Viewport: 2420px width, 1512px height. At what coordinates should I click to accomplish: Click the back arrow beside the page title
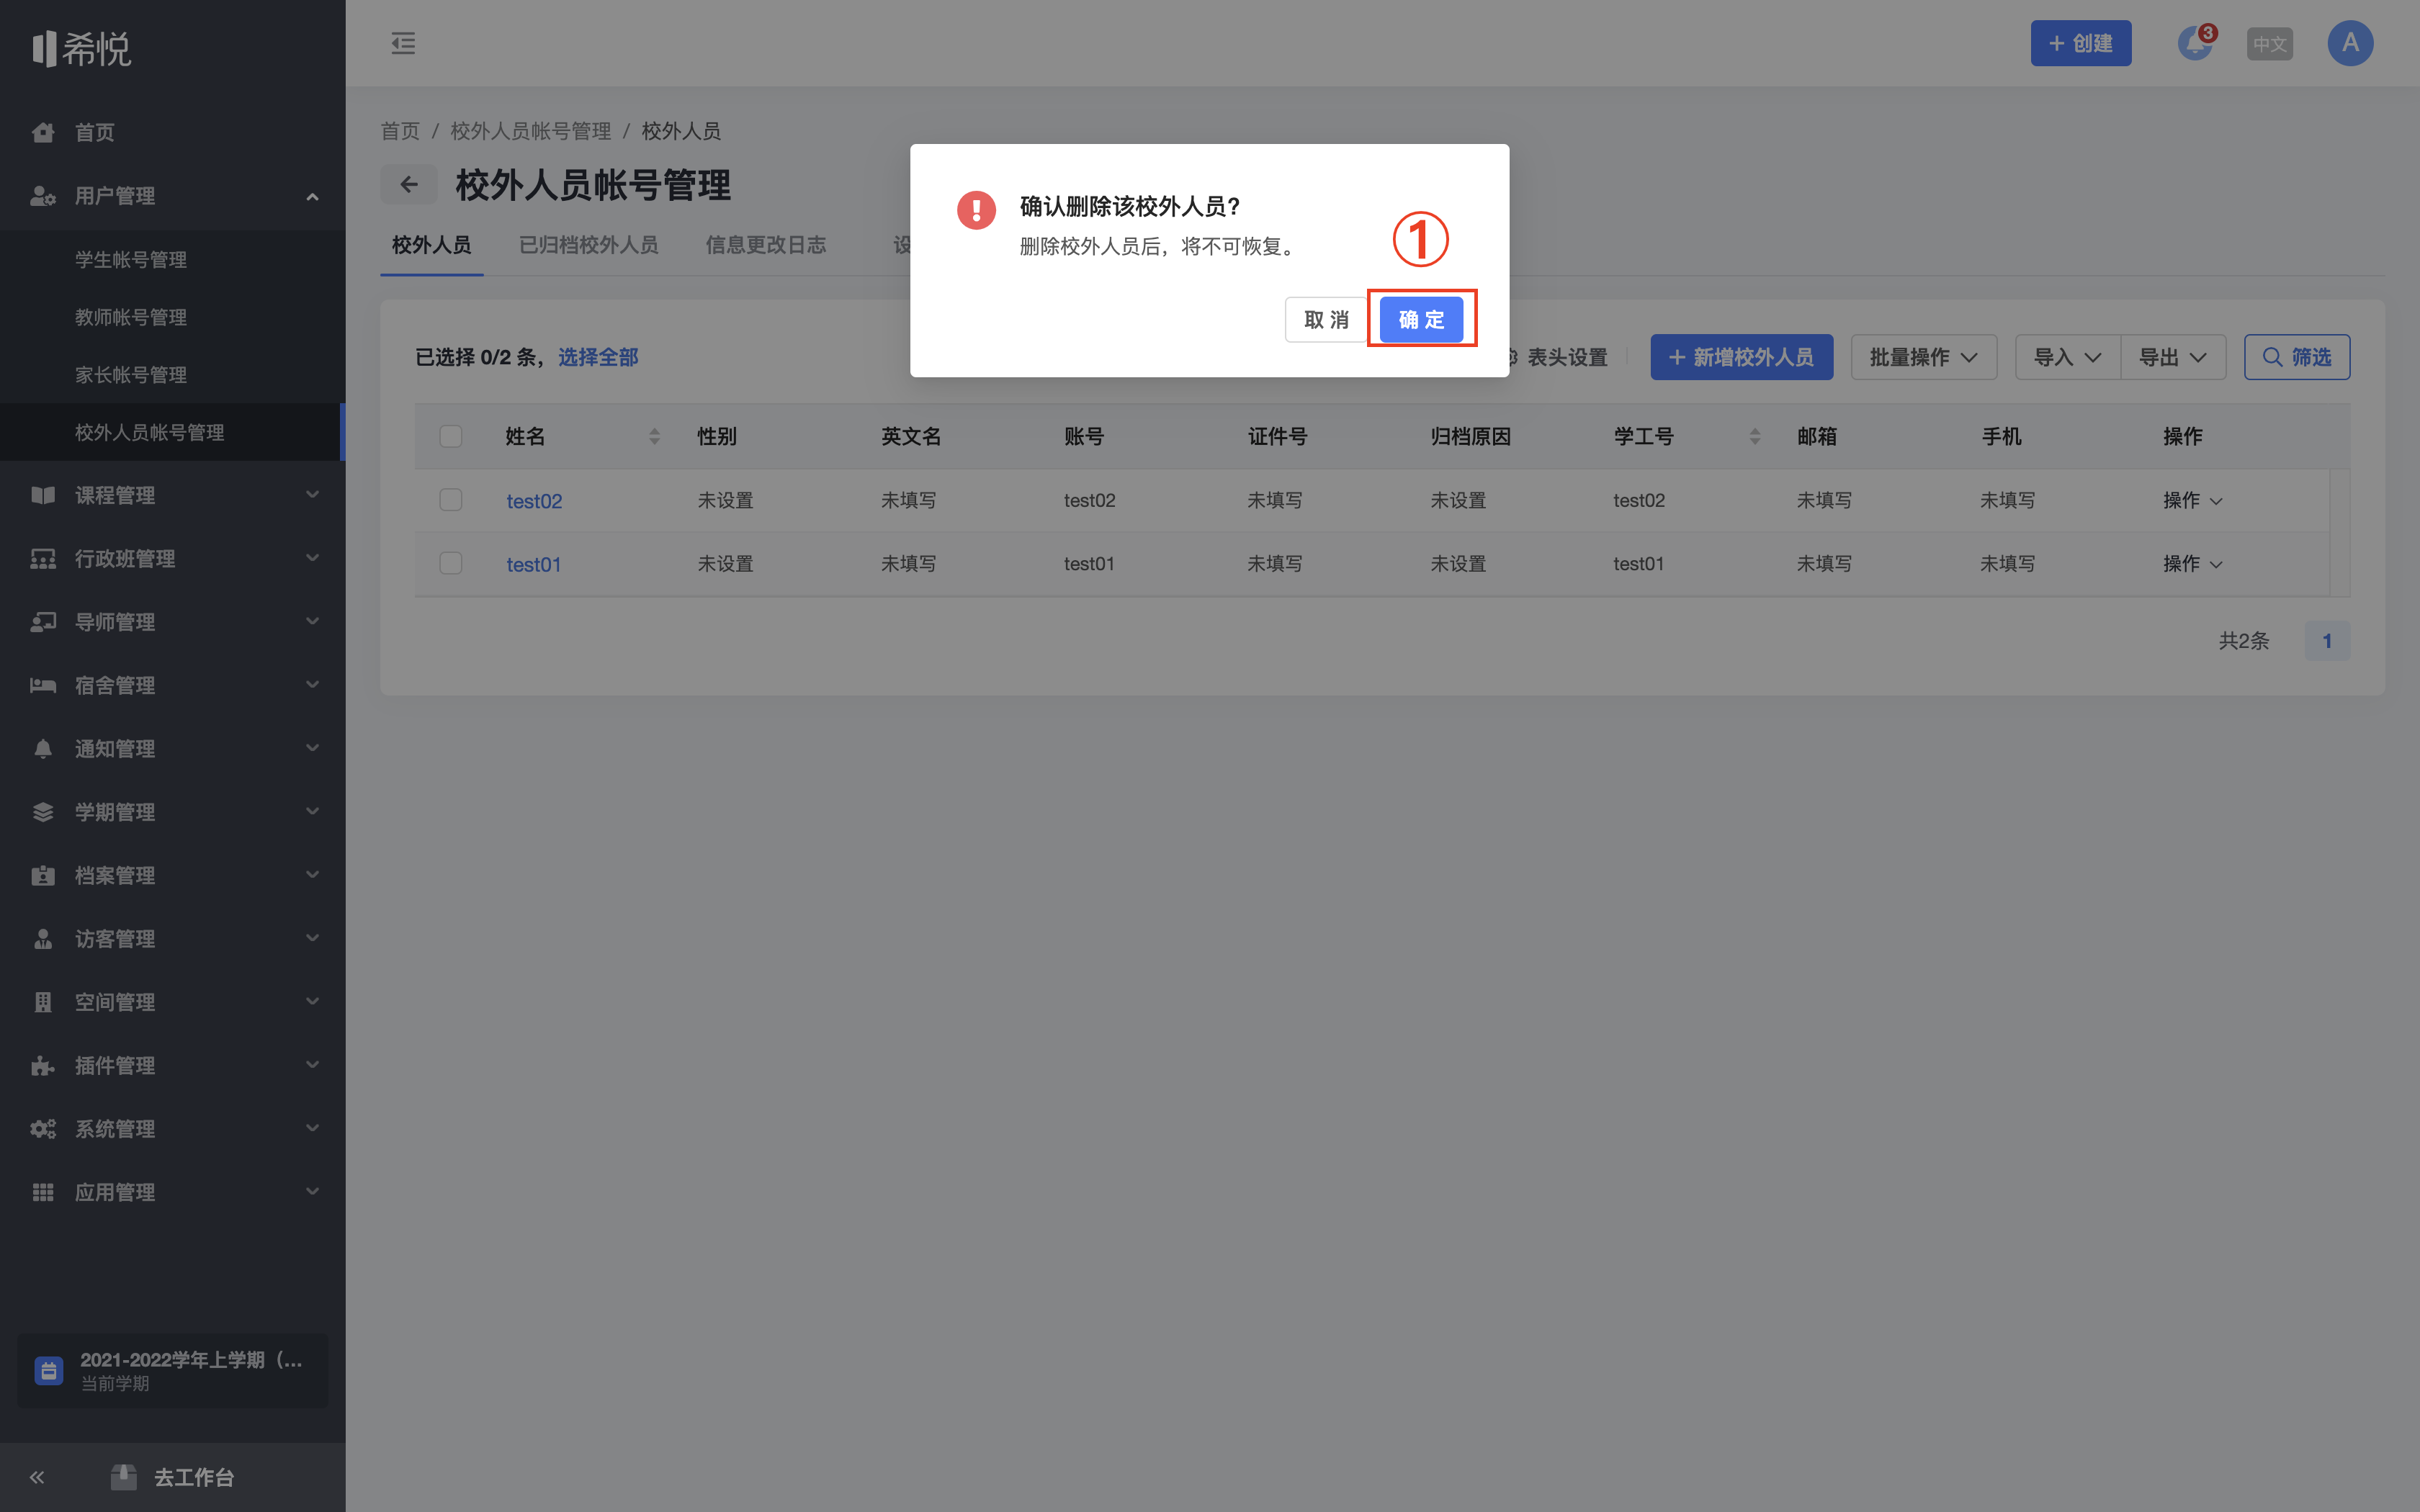click(409, 184)
